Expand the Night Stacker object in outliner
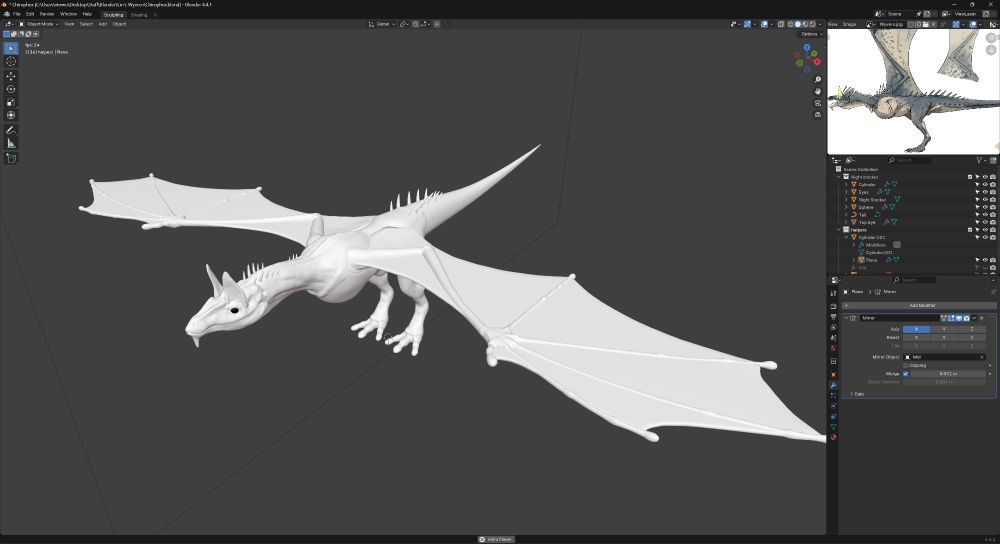The width and height of the screenshot is (1000, 544). pyautogui.click(x=846, y=200)
